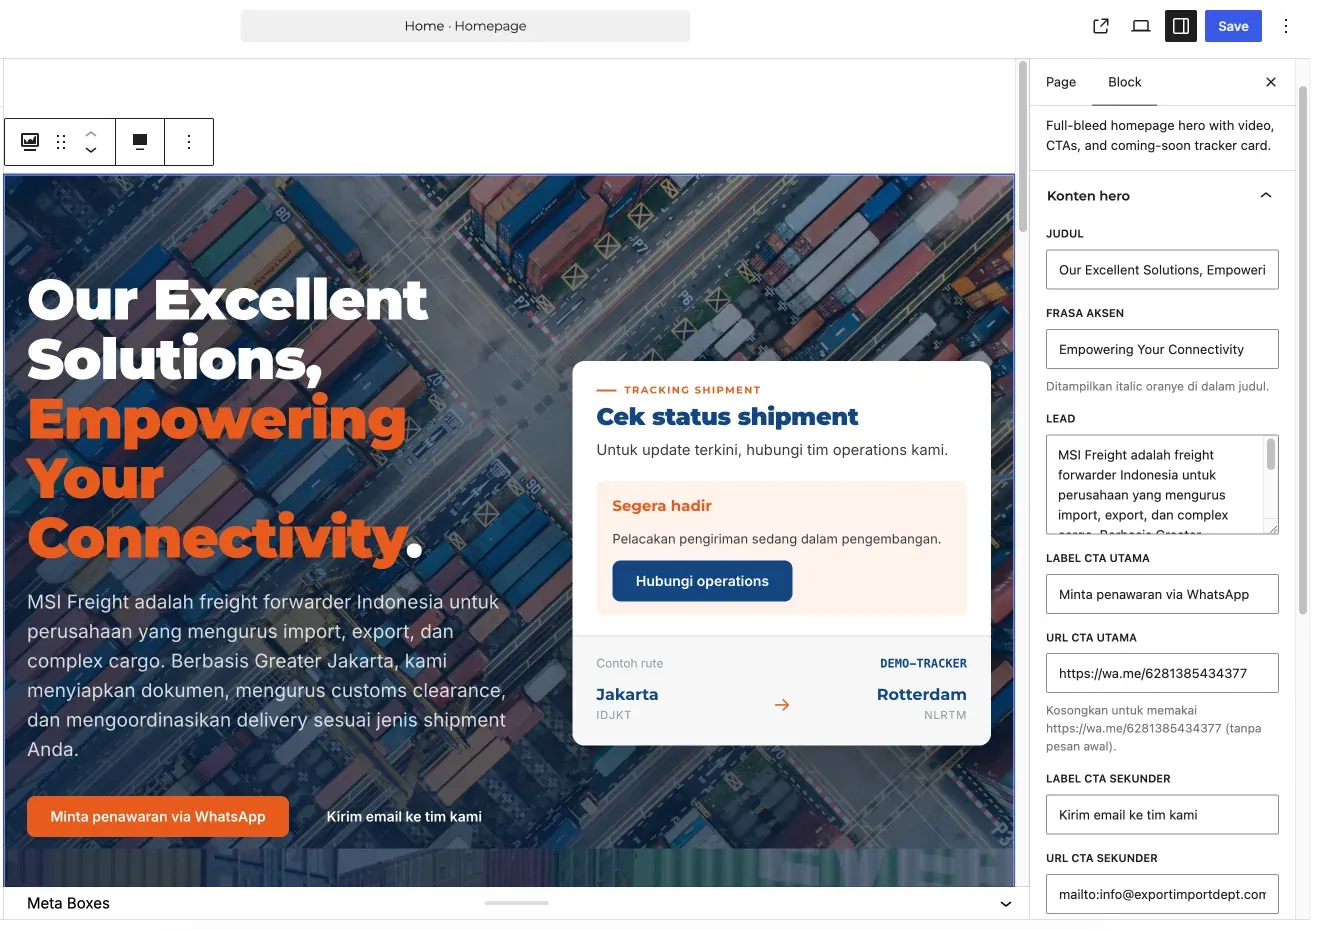Click the Meta Boxes label
The height and width of the screenshot is (929, 1317).
68,903
